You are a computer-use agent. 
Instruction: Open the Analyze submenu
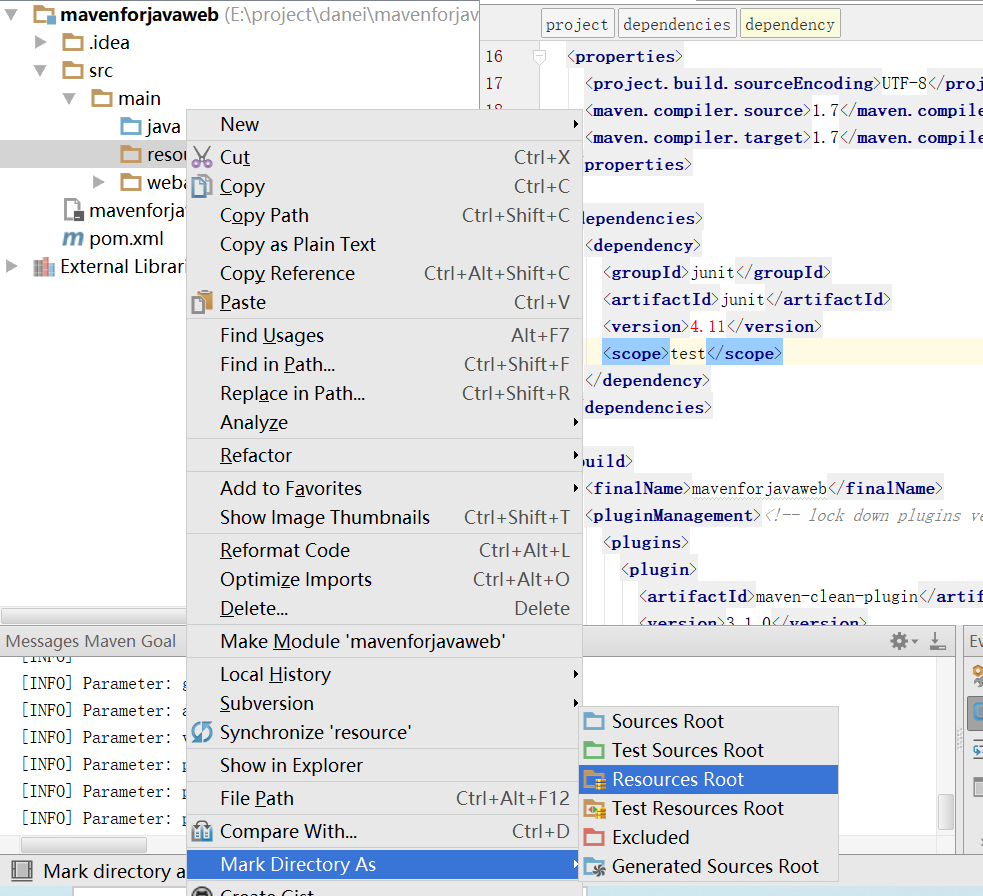tap(384, 422)
